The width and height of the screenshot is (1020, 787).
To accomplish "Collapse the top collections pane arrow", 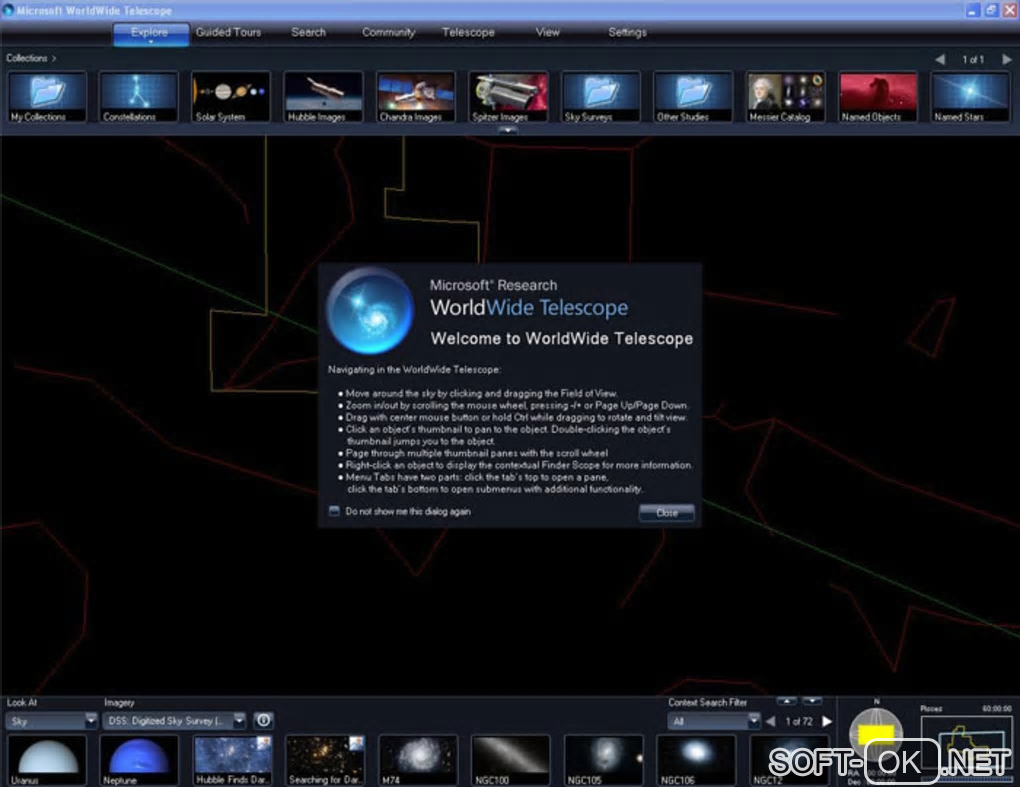I will (508, 130).
